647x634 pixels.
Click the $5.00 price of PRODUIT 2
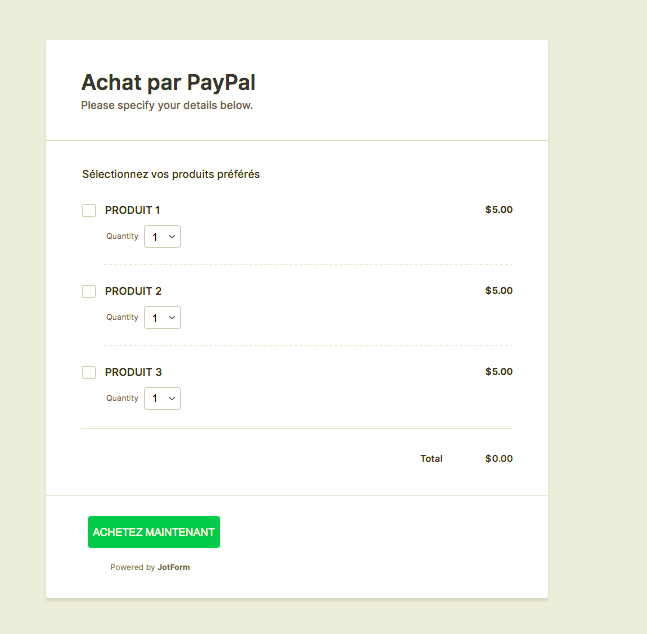click(498, 291)
